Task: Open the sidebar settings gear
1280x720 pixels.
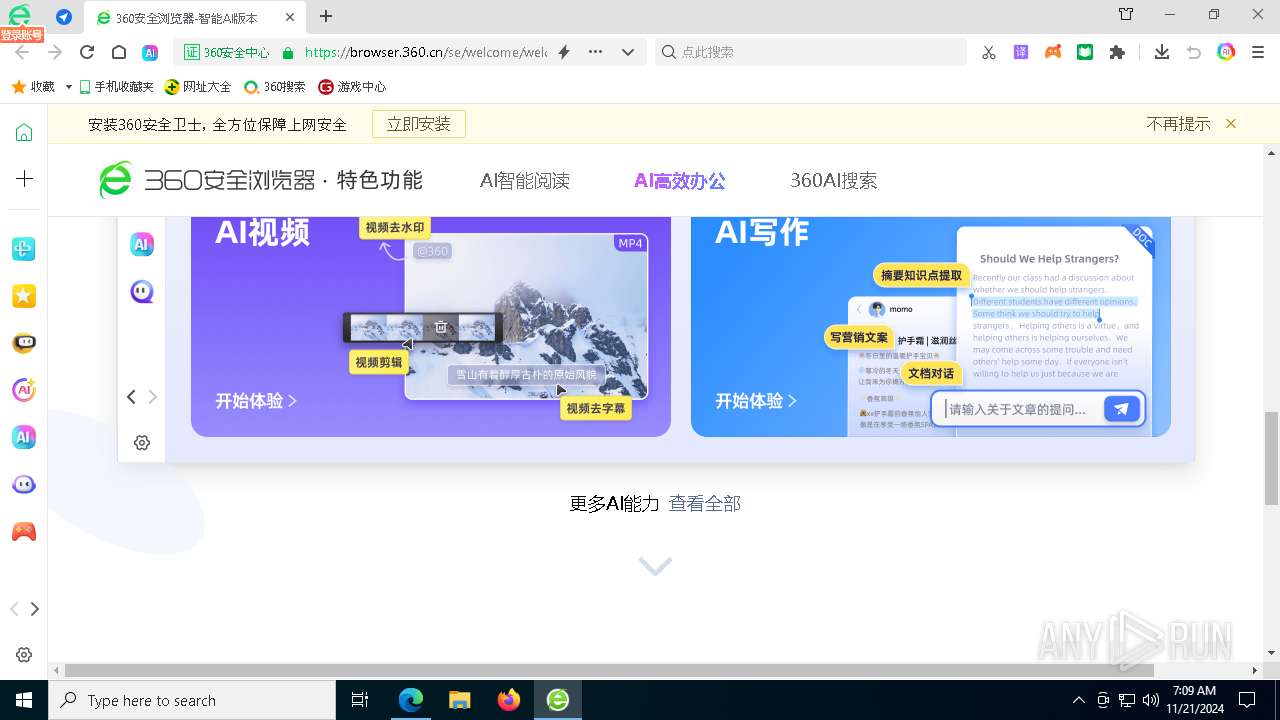Action: pyautogui.click(x=24, y=655)
